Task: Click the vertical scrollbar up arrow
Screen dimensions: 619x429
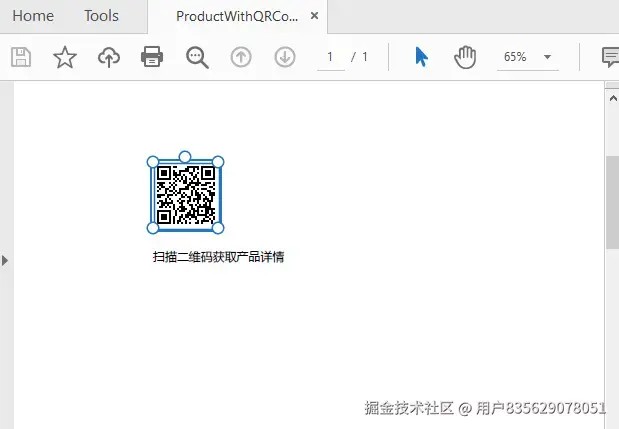Action: 613,98
